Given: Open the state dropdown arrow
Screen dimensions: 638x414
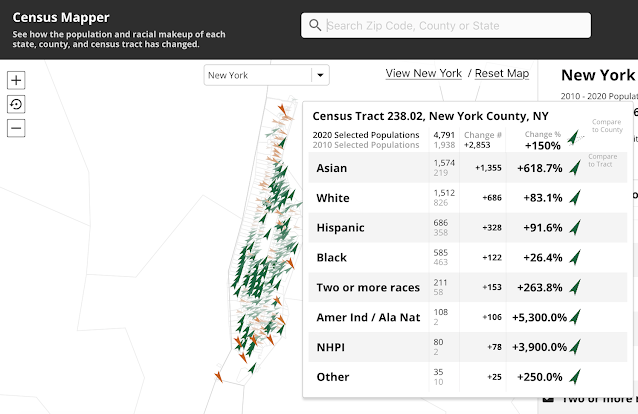Looking at the screenshot, I should (x=319, y=75).
